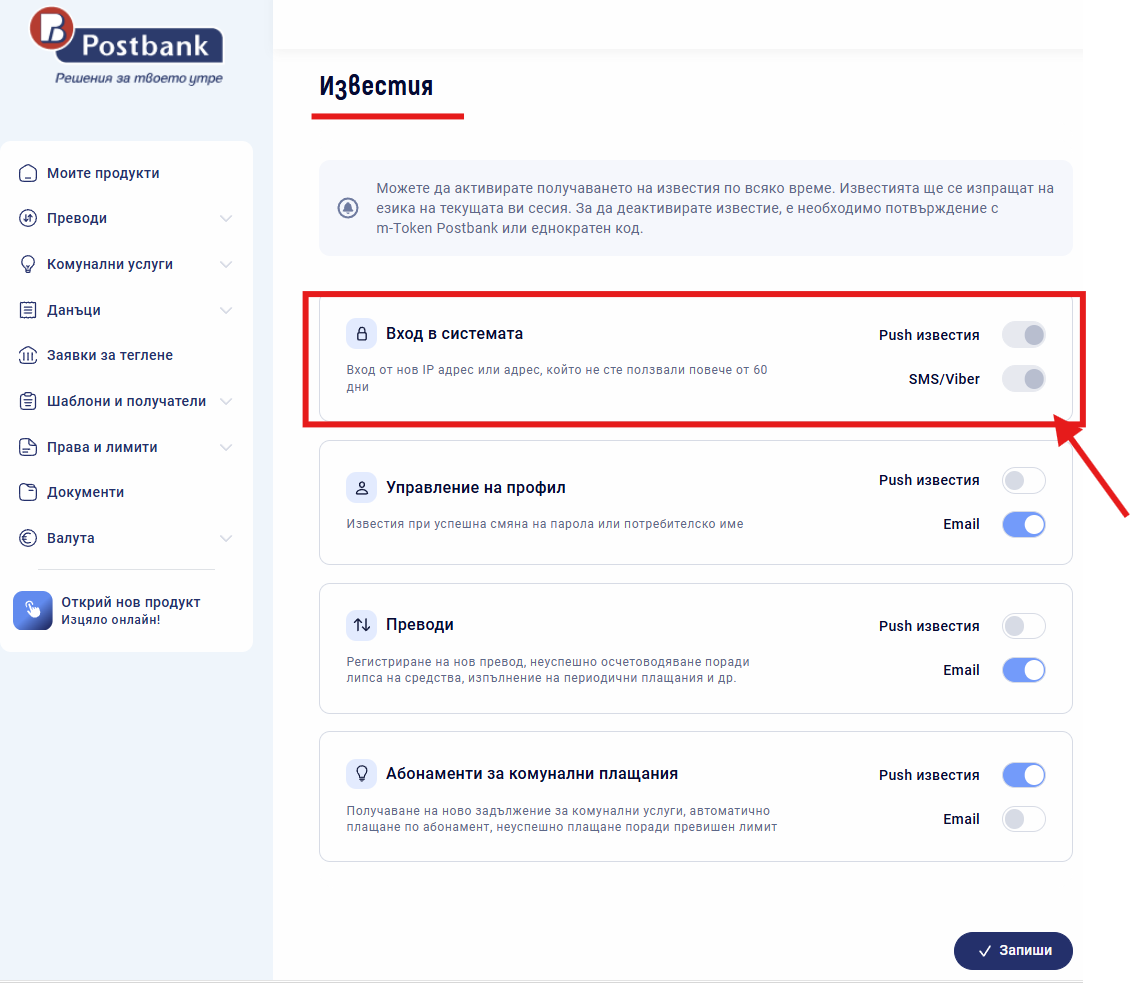Click the person icon beside Управление на профил
The height and width of the screenshot is (983, 1131).
point(361,488)
